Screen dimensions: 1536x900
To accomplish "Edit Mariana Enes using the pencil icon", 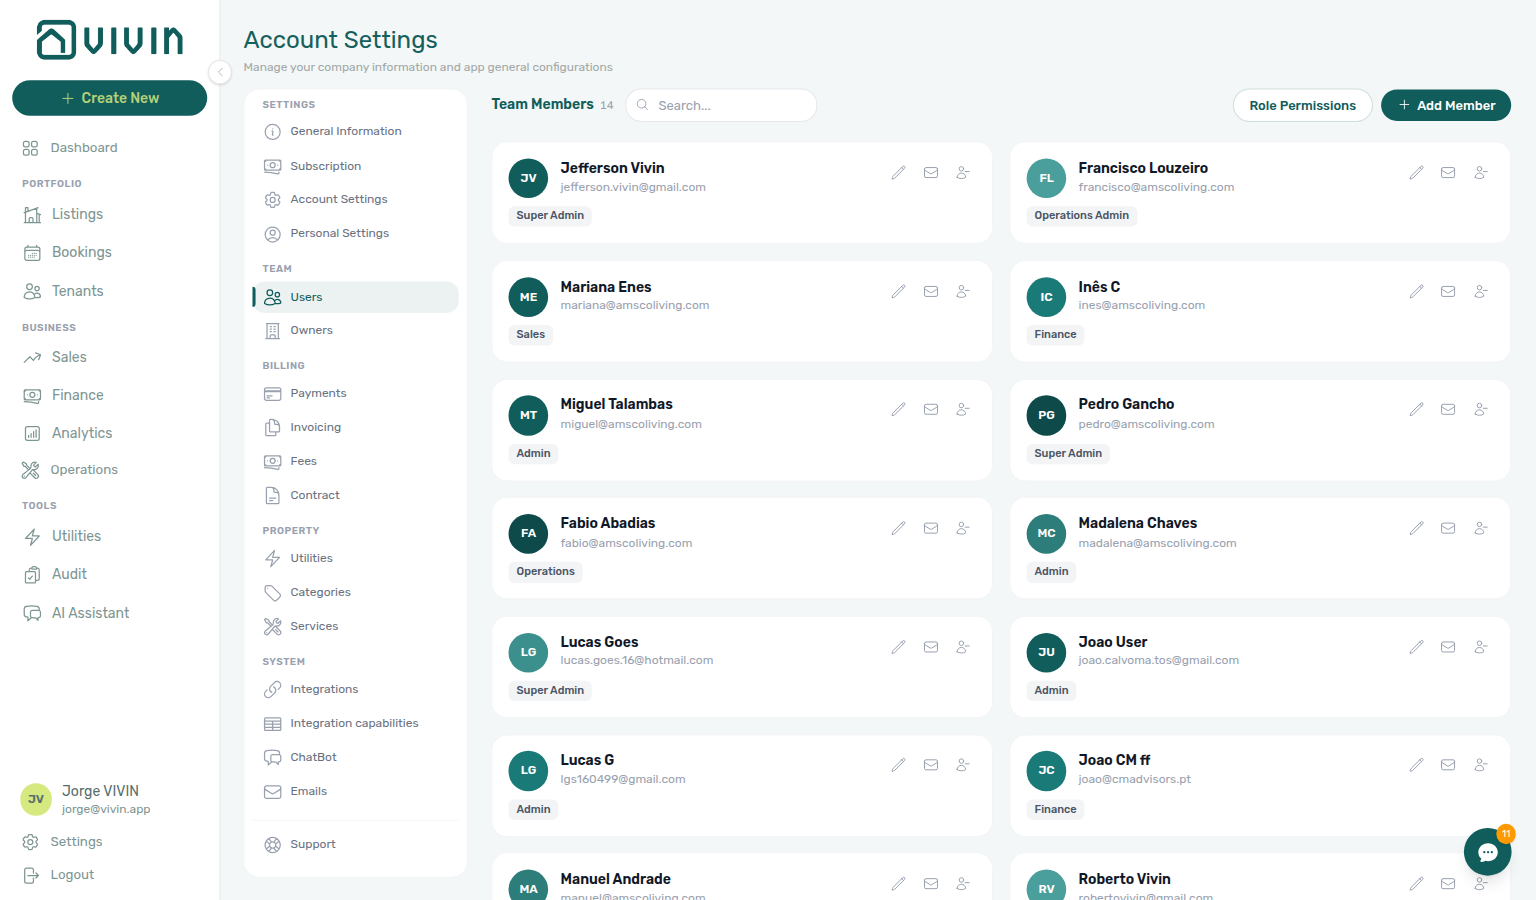I will tap(898, 292).
